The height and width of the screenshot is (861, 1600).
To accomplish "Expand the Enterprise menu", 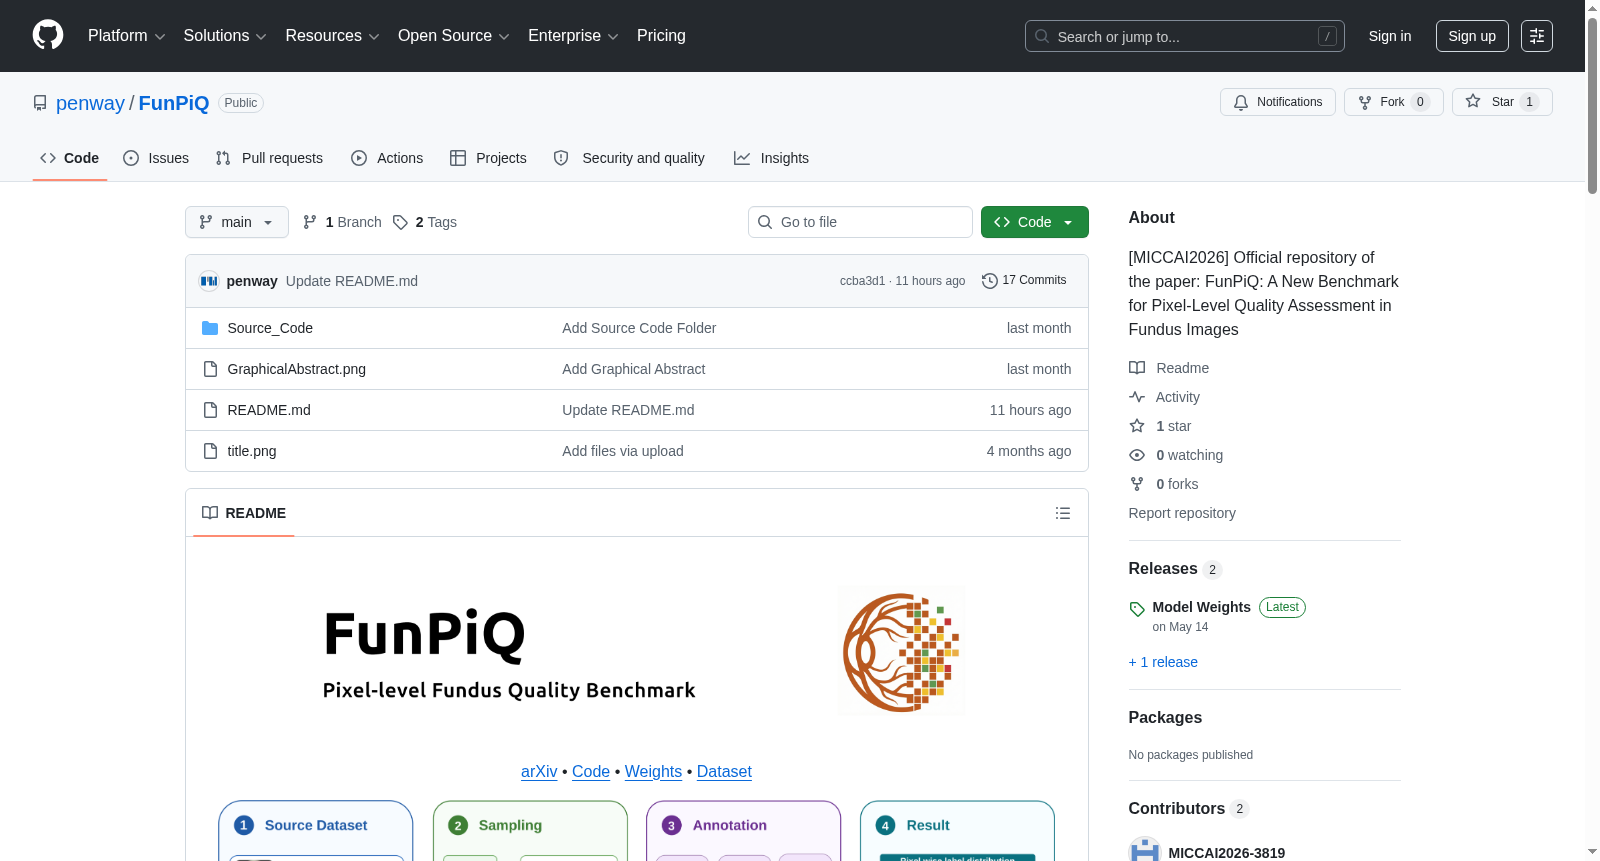I will (x=573, y=36).
